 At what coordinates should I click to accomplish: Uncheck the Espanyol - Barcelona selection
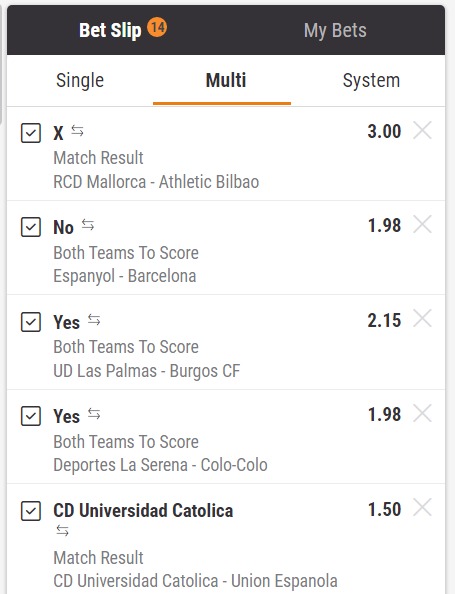click(31, 227)
